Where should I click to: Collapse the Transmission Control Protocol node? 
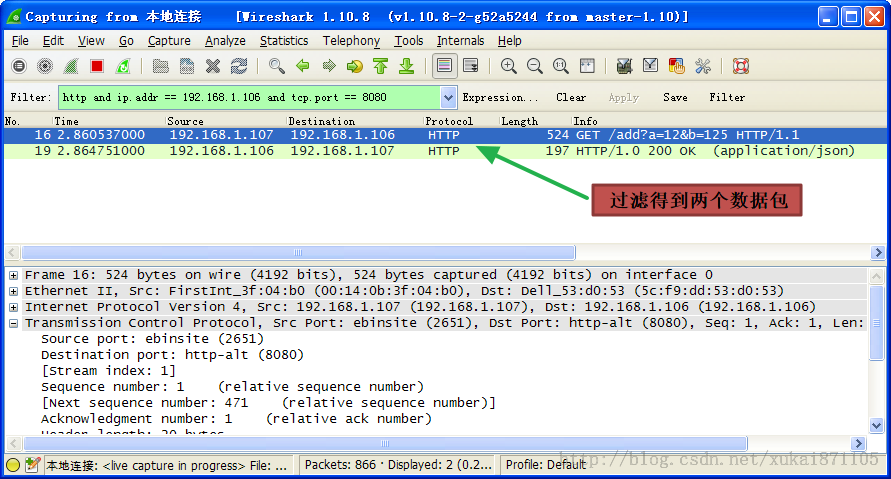[13, 323]
